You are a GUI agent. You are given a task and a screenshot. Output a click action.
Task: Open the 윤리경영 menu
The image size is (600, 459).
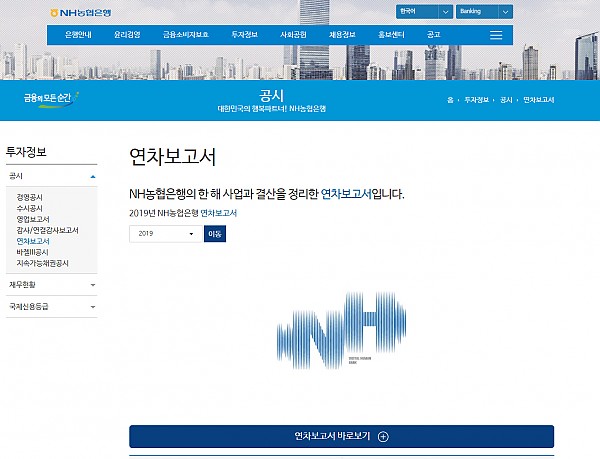(127, 35)
